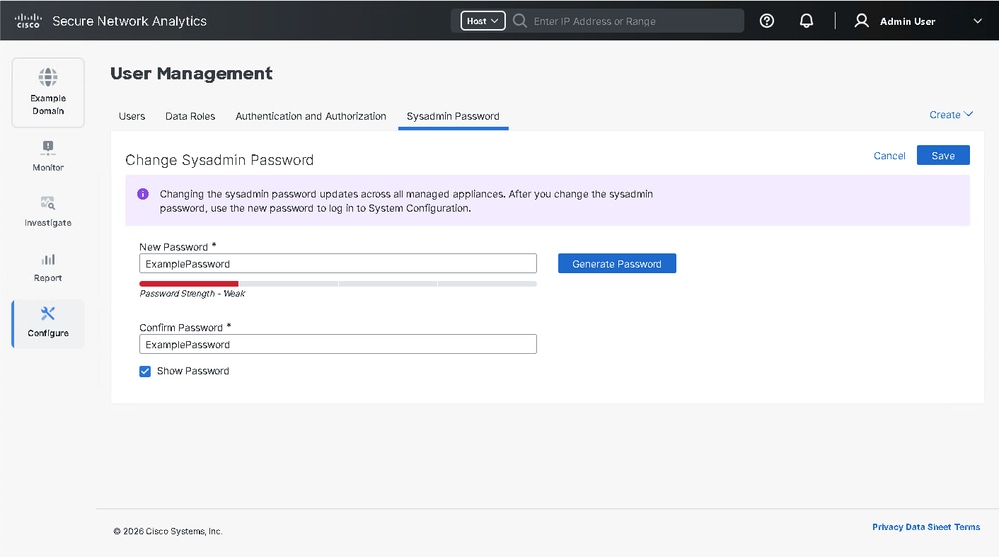Click the purple info icon in banner
This screenshot has width=999, height=557.
(x=143, y=194)
